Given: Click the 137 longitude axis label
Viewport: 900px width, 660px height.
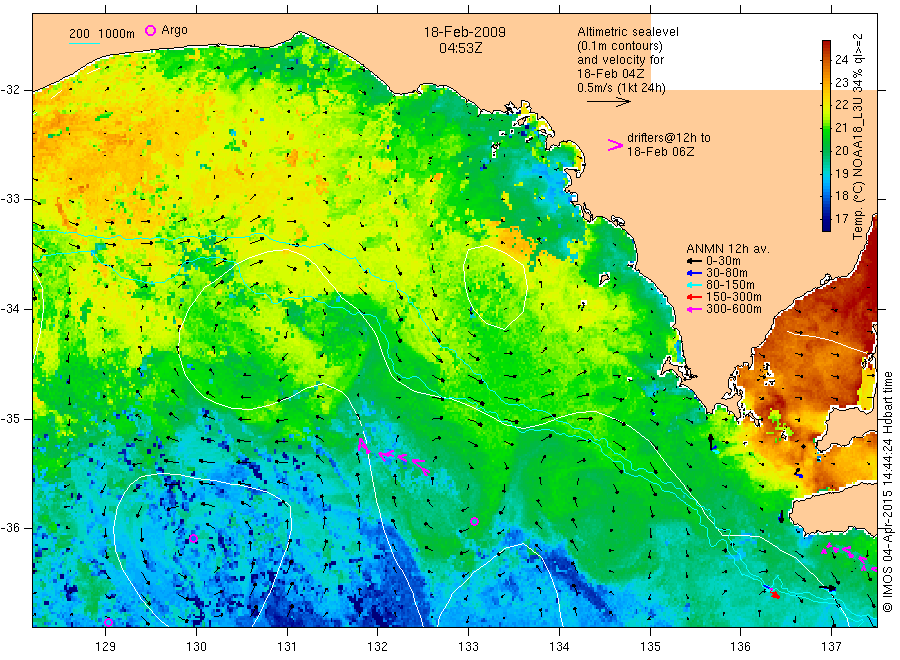Looking at the screenshot, I should tap(831, 647).
